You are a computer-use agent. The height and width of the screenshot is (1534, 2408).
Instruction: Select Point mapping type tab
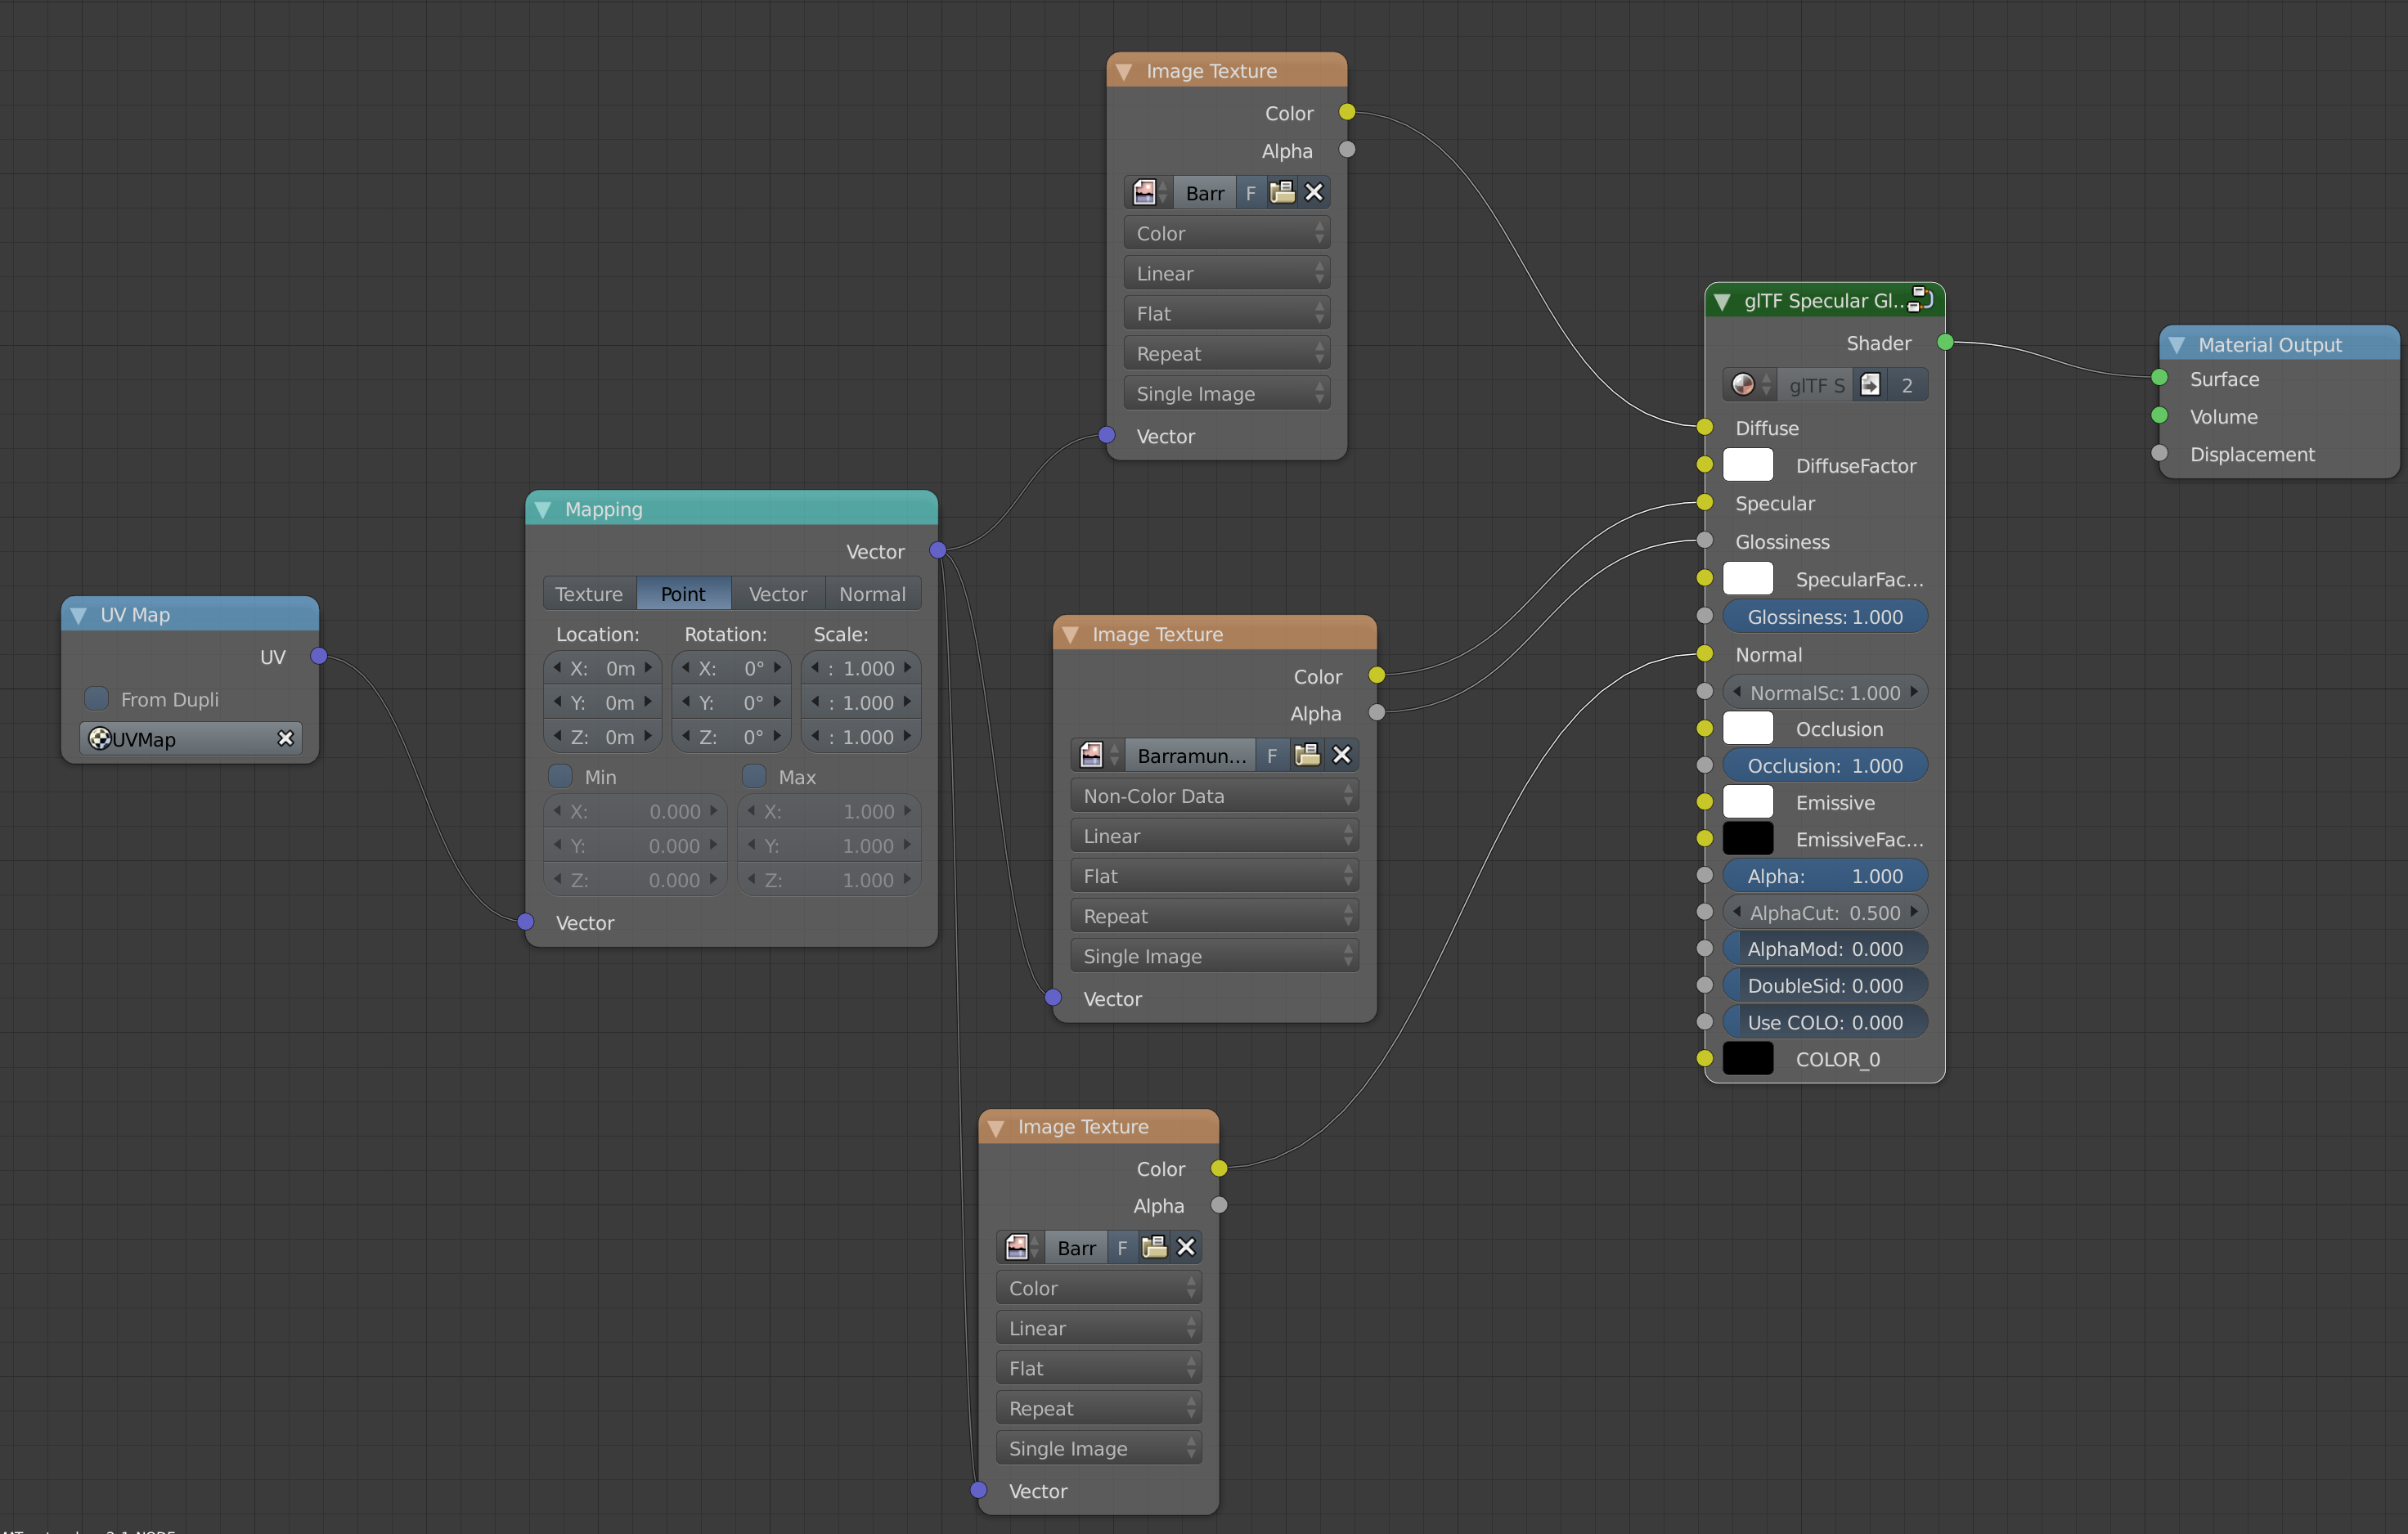coord(683,594)
